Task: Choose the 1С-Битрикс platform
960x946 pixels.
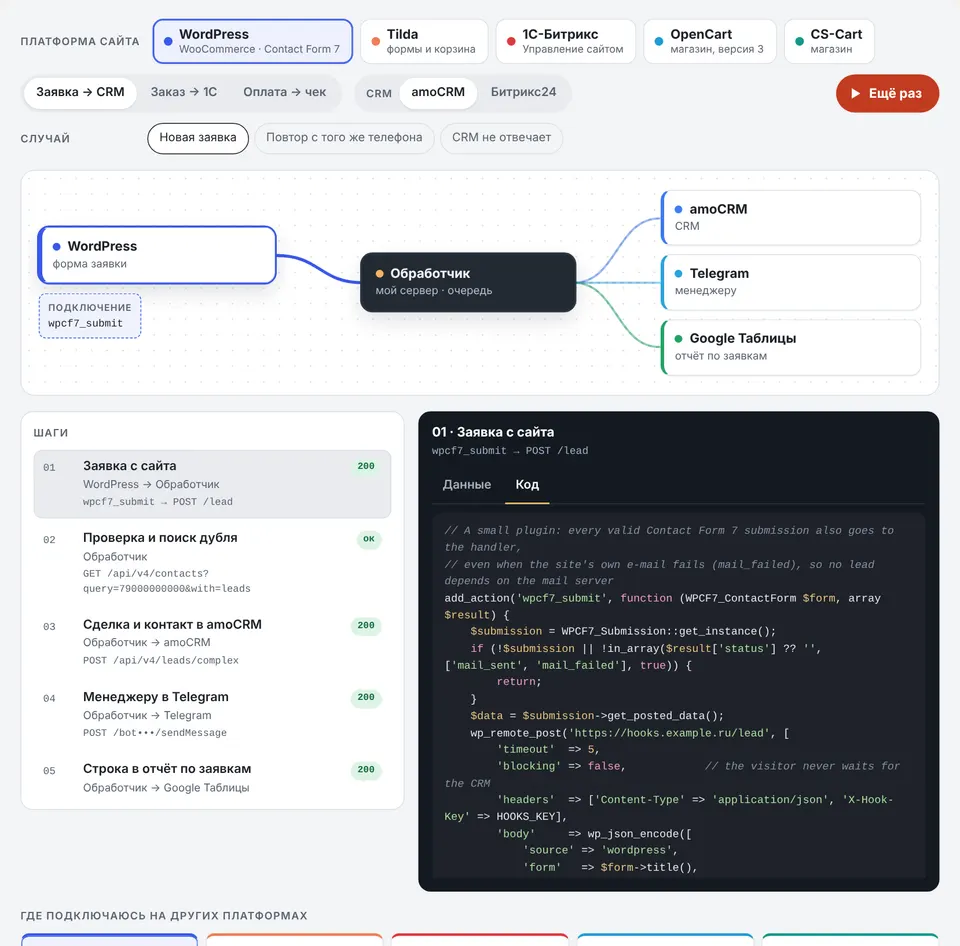Action: pyautogui.click(x=566, y=41)
